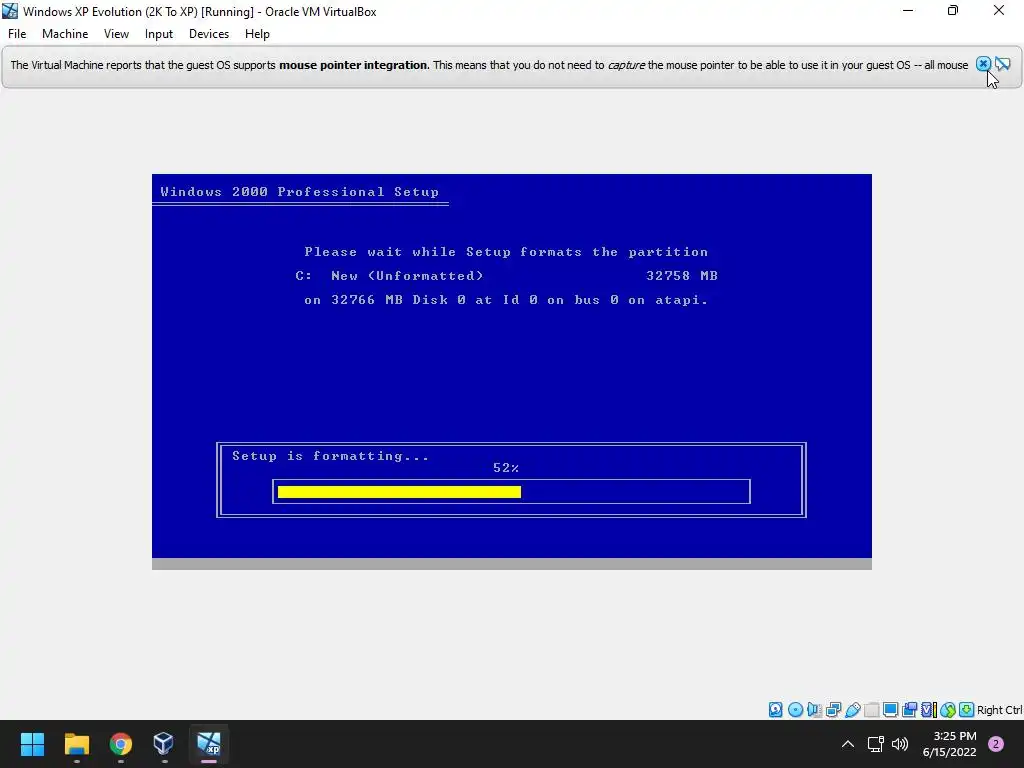Open the Help menu

coord(257,34)
